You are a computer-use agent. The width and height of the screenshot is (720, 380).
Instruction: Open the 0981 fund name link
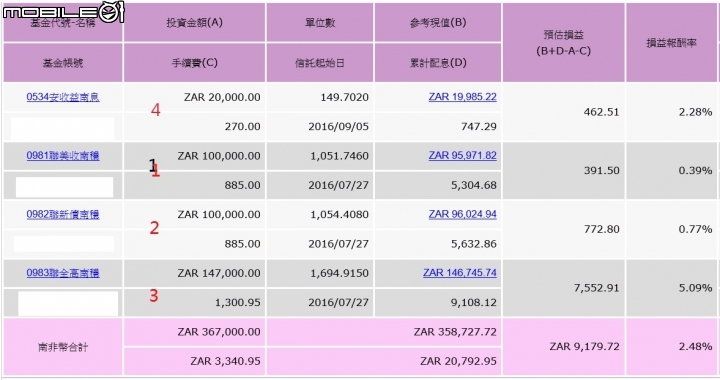click(x=63, y=156)
